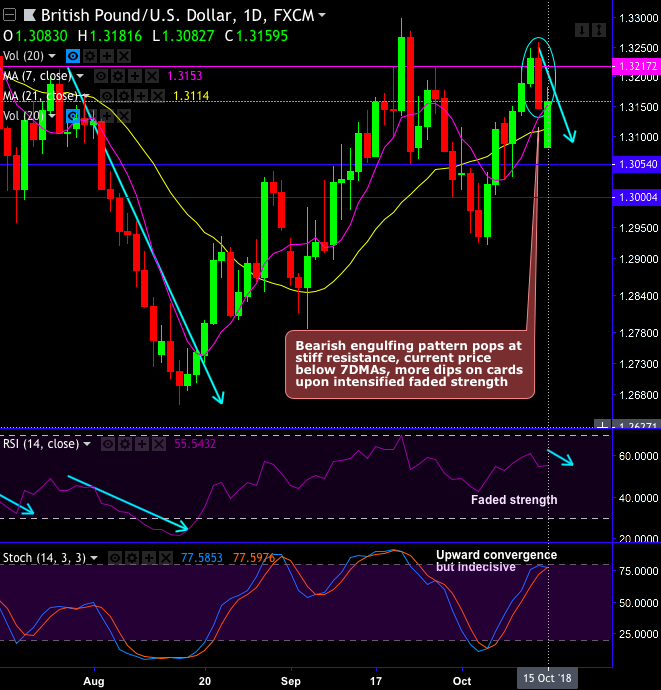Select the blue 1.30540 price level label
The height and width of the screenshot is (690, 661).
tap(636, 164)
